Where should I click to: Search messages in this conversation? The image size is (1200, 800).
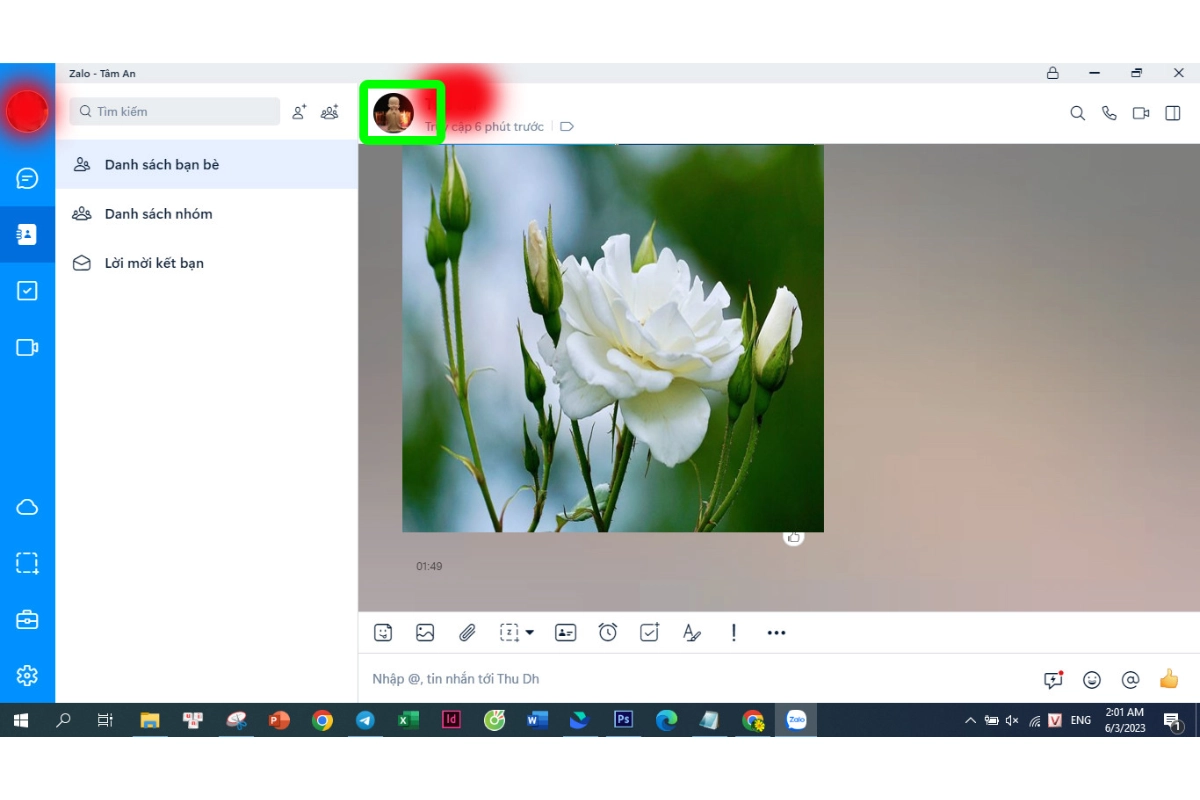click(x=1077, y=113)
